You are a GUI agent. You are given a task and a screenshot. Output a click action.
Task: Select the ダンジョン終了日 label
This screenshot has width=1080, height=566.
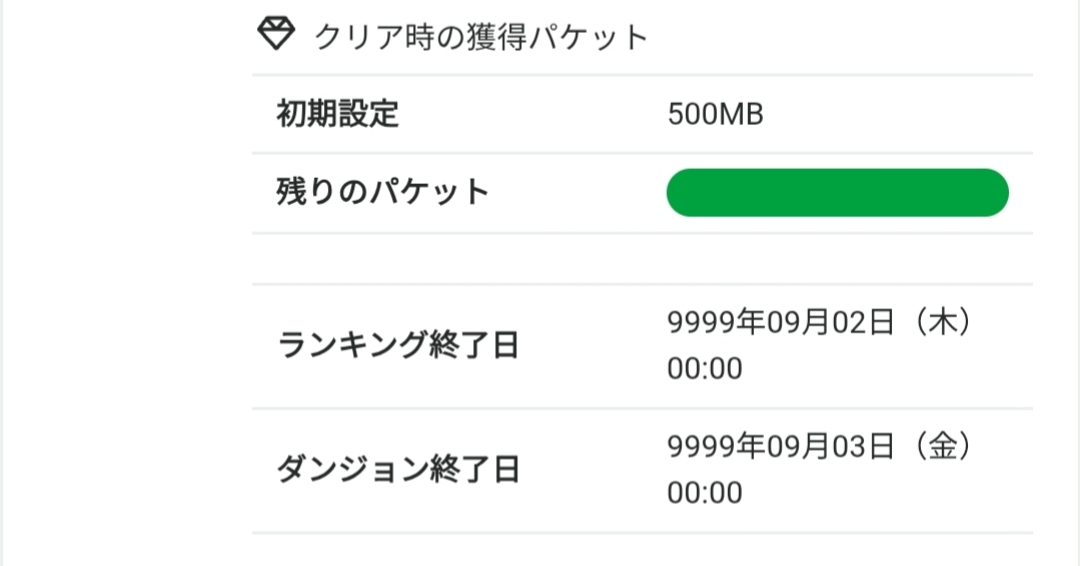[x=398, y=470]
